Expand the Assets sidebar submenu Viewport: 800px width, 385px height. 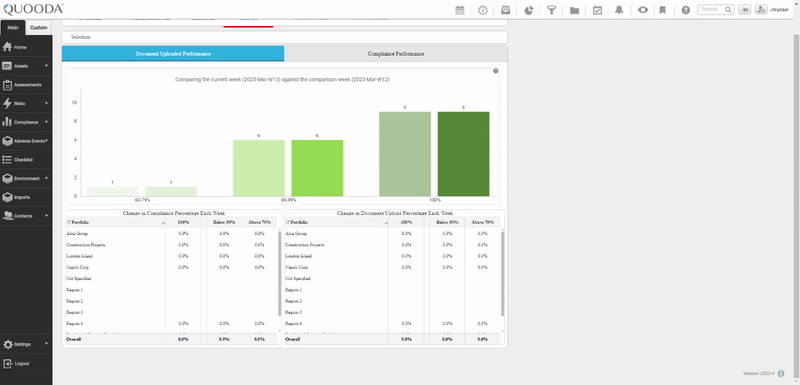tap(46, 66)
